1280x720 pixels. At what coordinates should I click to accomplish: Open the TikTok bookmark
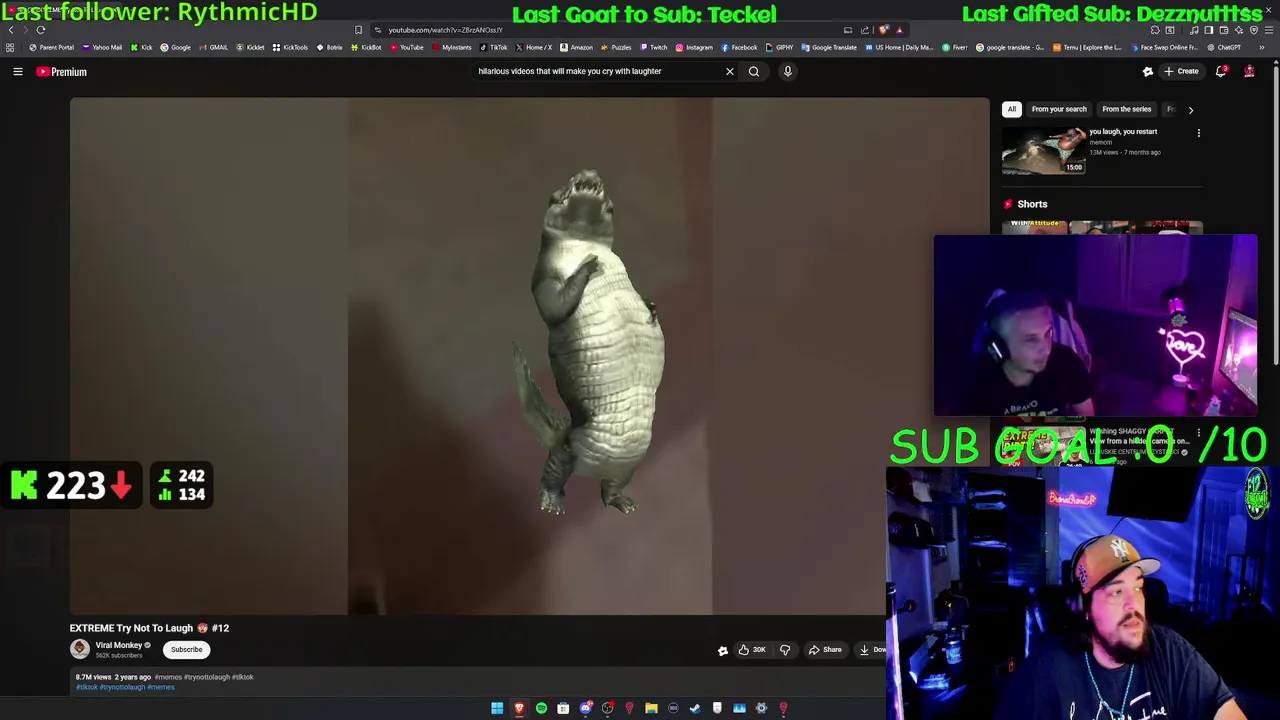click(494, 47)
